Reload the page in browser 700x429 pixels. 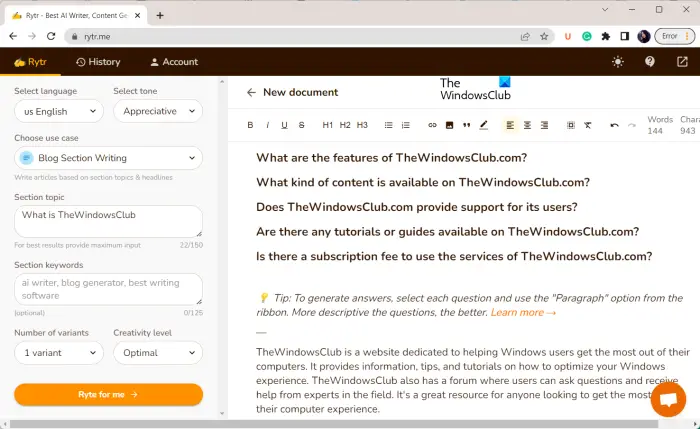click(51, 36)
